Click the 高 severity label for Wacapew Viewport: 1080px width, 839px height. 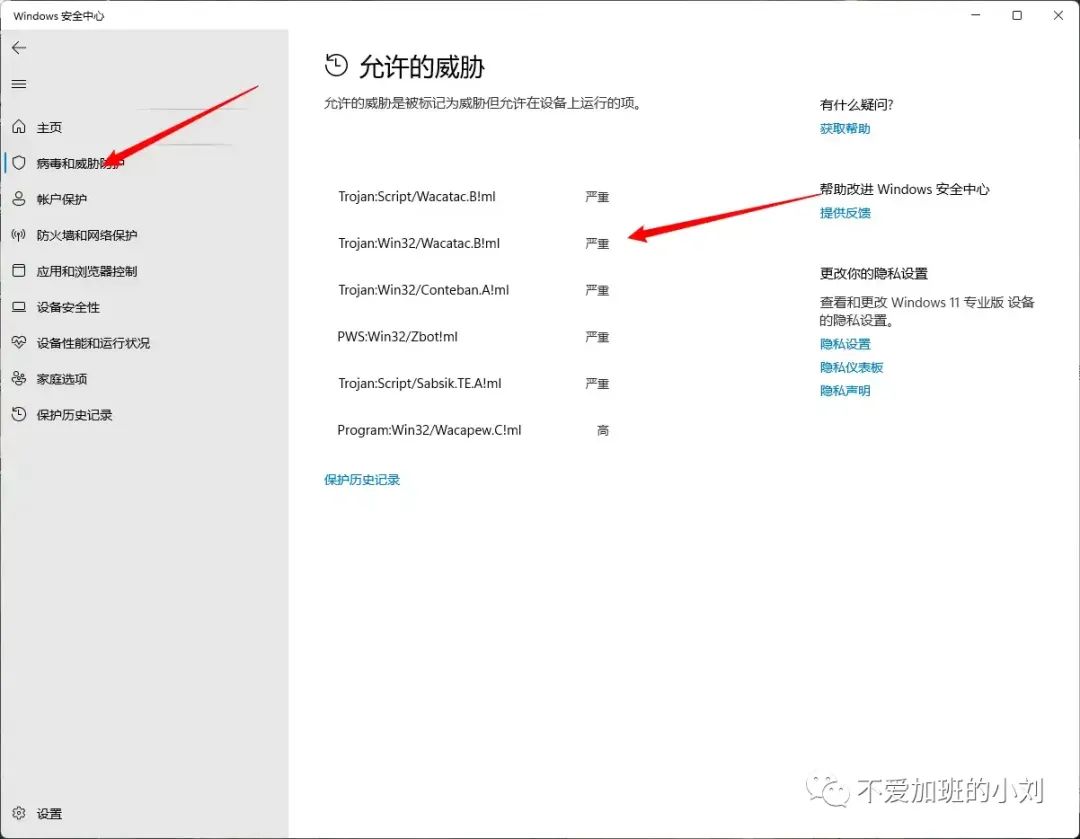pos(603,431)
